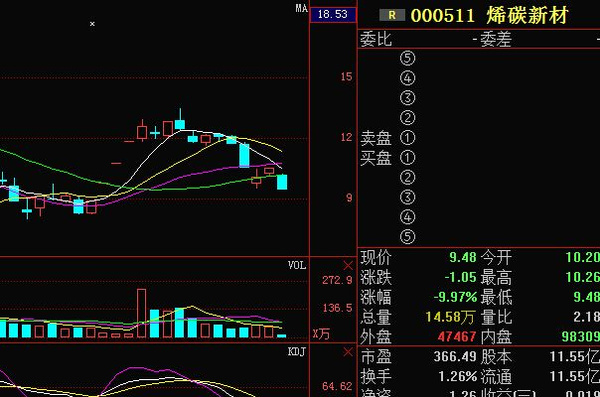
Task: Select sell order level 1 circle
Action: [408, 138]
